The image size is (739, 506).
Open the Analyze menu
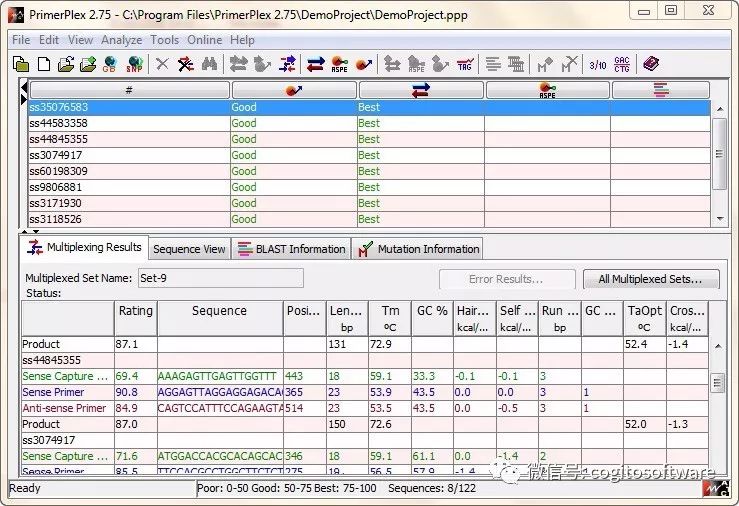[122, 40]
